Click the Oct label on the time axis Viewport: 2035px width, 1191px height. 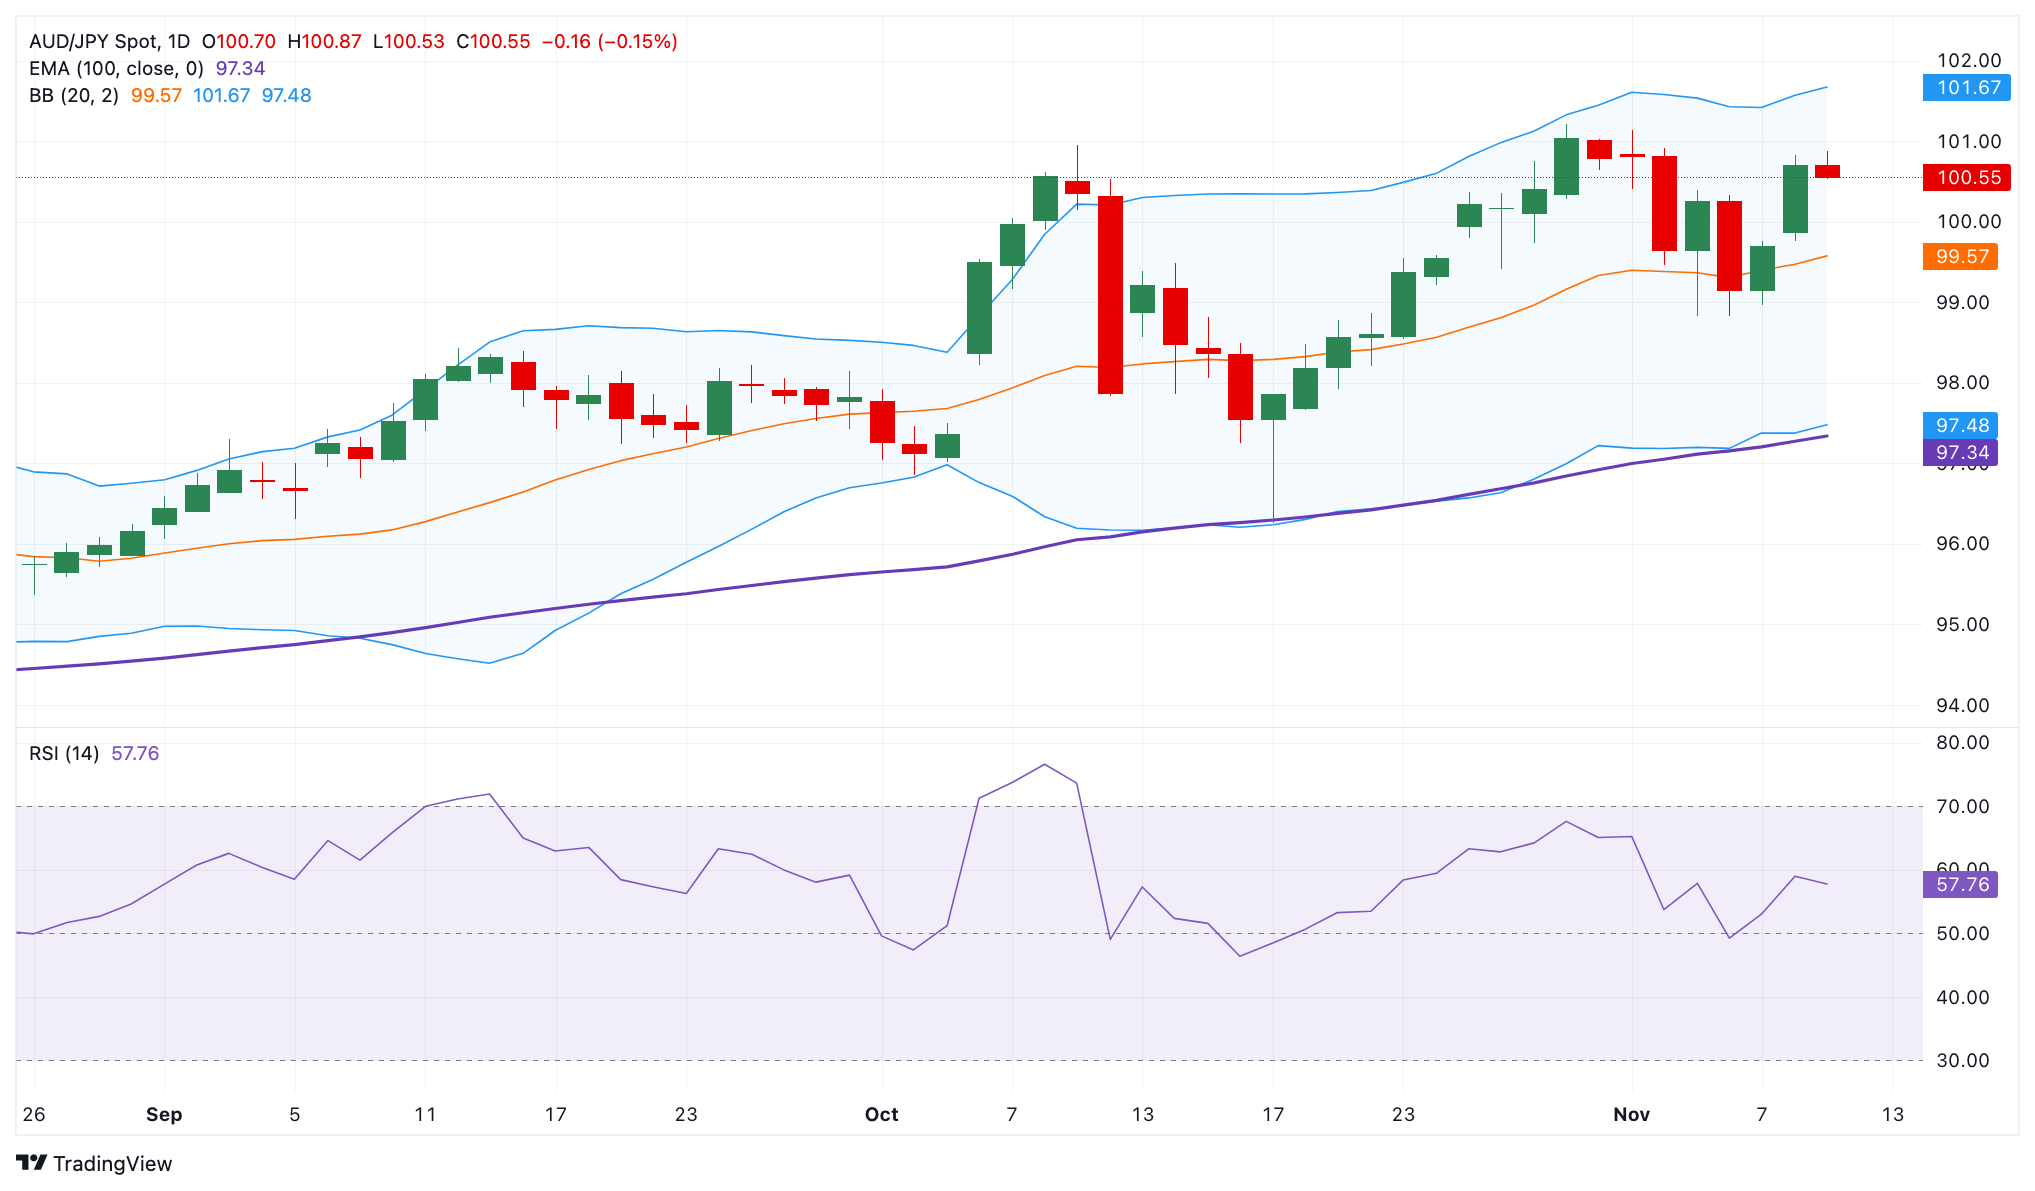(x=882, y=1114)
